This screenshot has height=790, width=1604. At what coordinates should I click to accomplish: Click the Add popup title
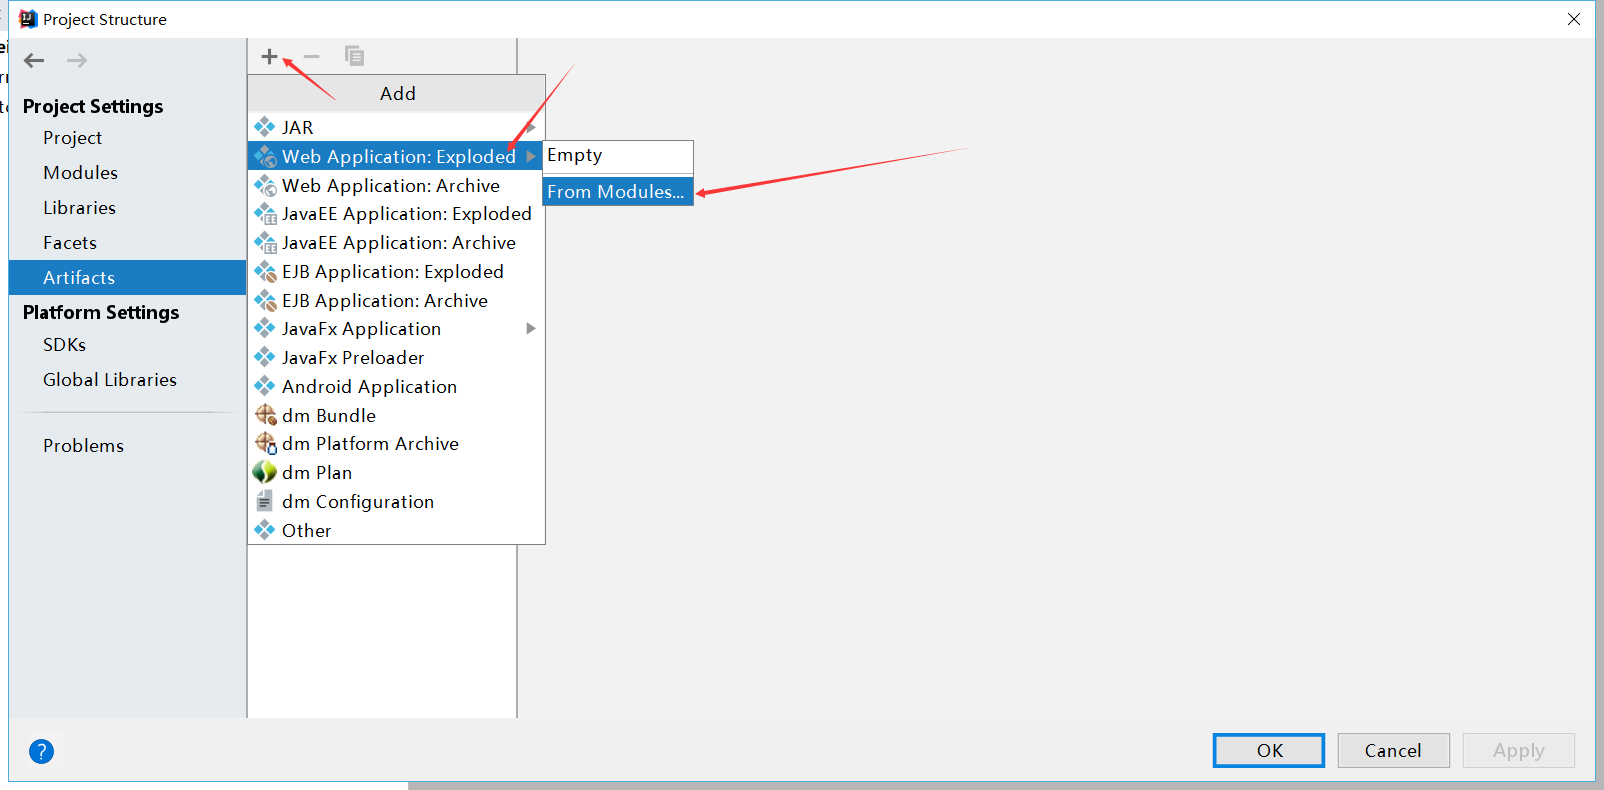pyautogui.click(x=397, y=93)
